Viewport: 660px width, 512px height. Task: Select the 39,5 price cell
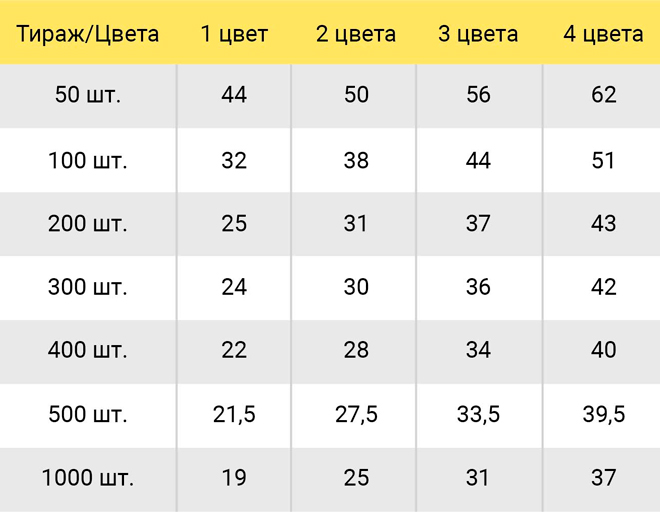(604, 414)
